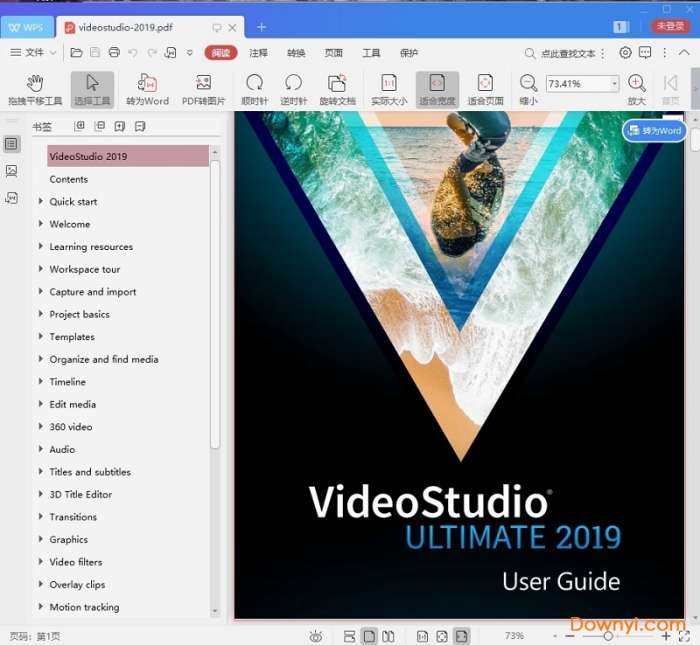
Task: Click the magnifier 放大 zoom in icon
Action: [637, 89]
